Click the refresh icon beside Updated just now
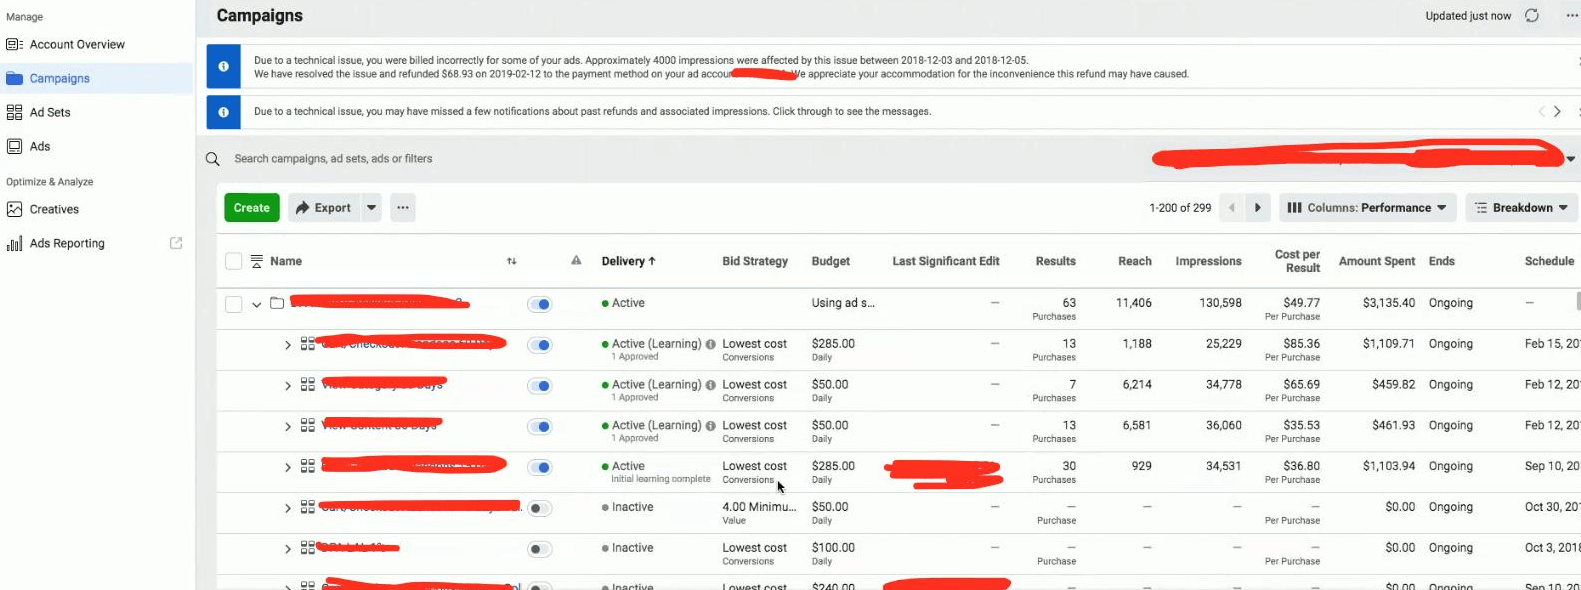This screenshot has height=590, width=1581. 1531,16
